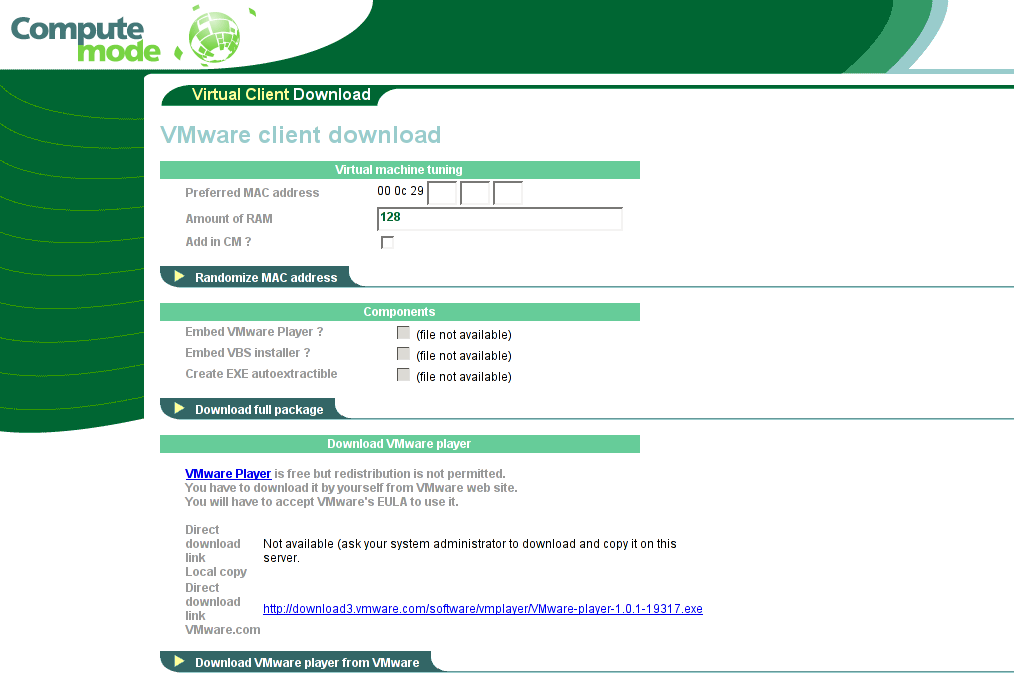Toggle Embed VBS installer checkbox
The height and width of the screenshot is (673, 1014).
coord(404,354)
